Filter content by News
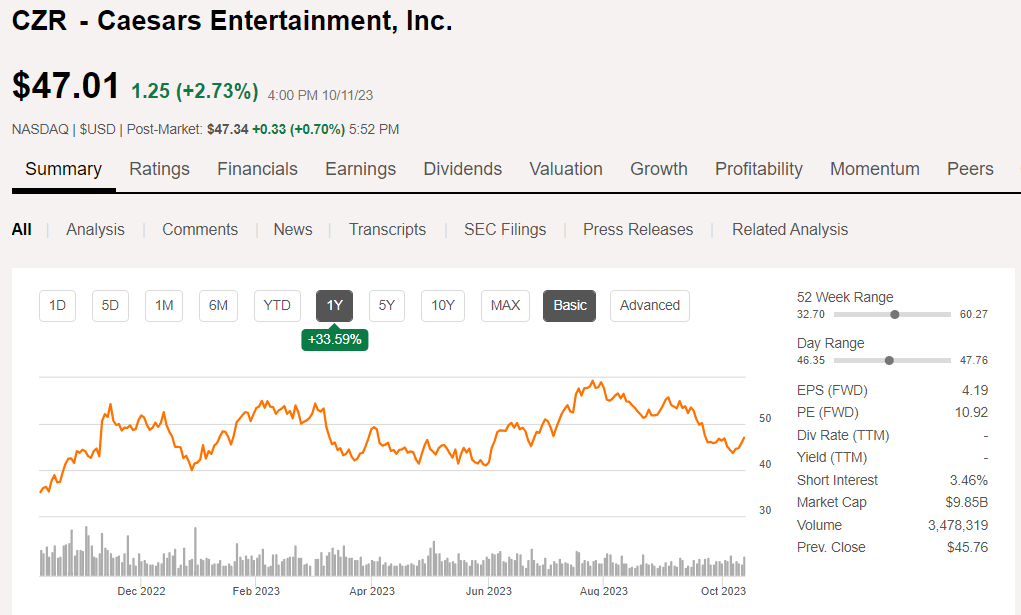 292,229
